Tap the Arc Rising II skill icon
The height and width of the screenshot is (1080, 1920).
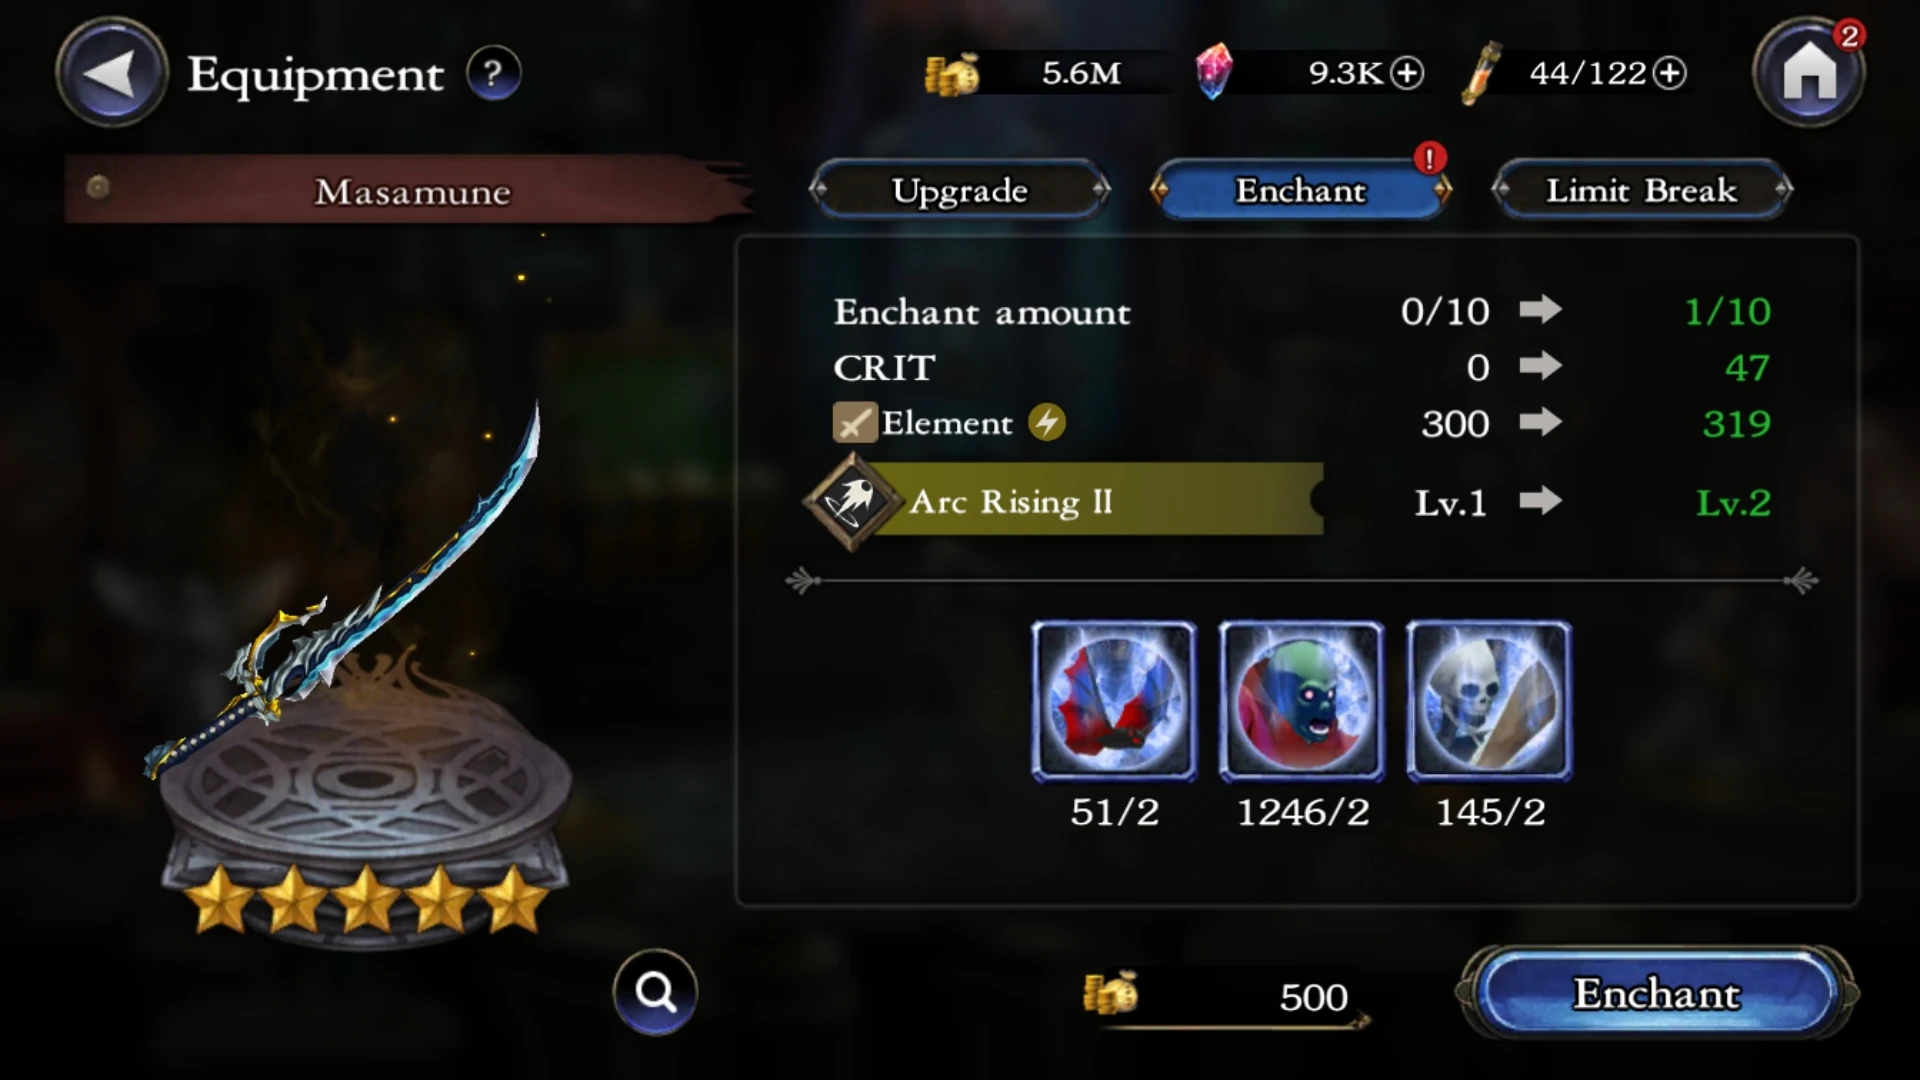pos(852,501)
